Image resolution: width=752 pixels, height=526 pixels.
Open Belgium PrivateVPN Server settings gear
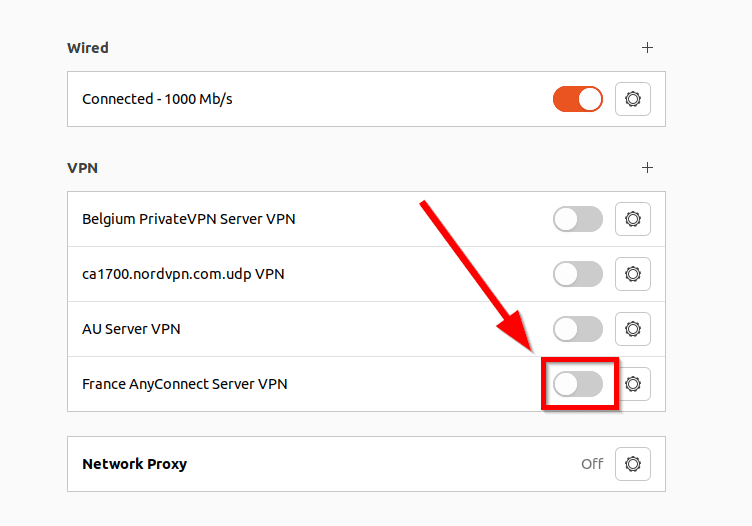[632, 219]
